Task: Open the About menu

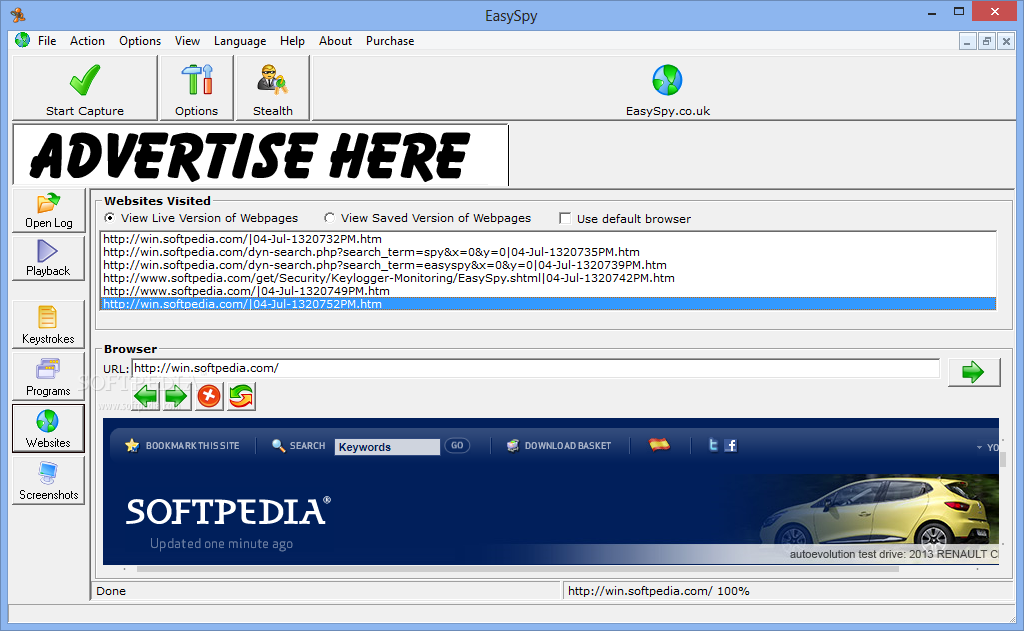Action: click(x=336, y=40)
